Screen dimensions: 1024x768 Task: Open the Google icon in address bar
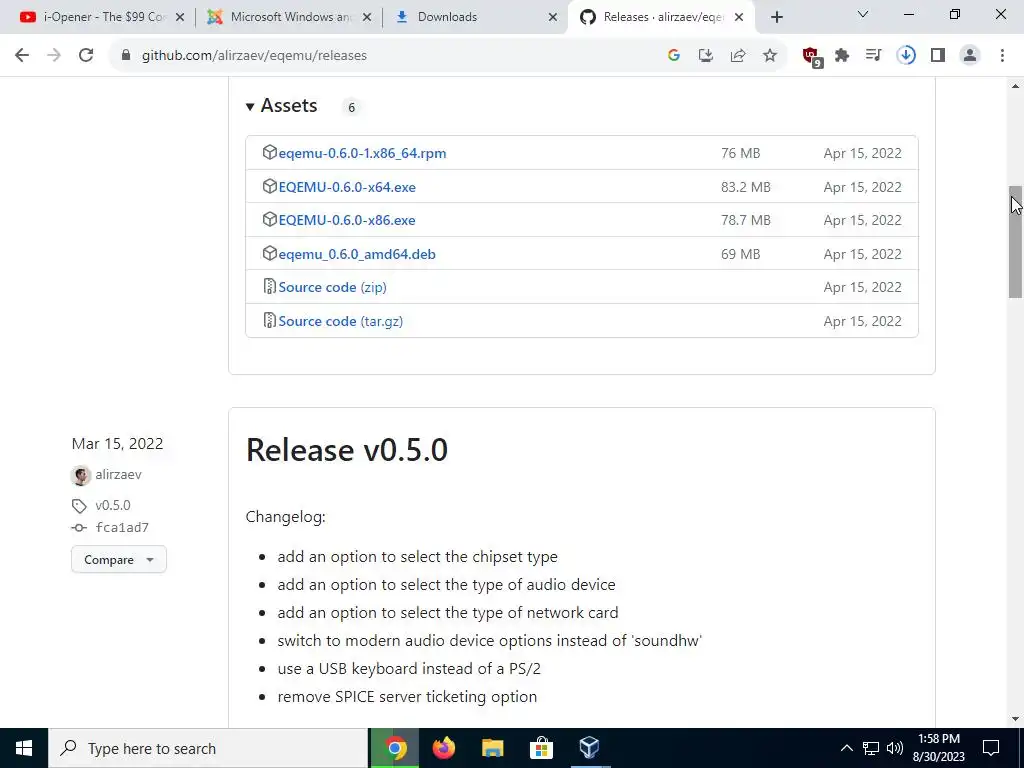674,56
